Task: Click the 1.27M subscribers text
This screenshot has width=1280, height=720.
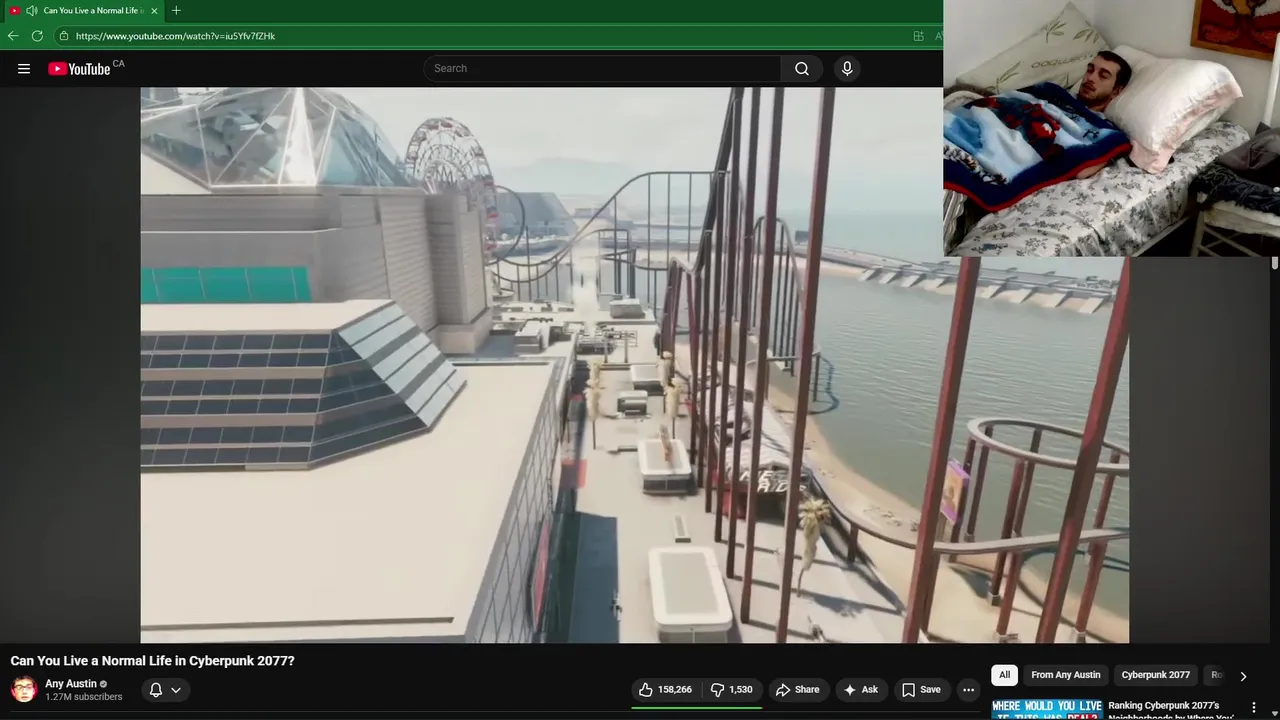Action: pyautogui.click(x=84, y=697)
